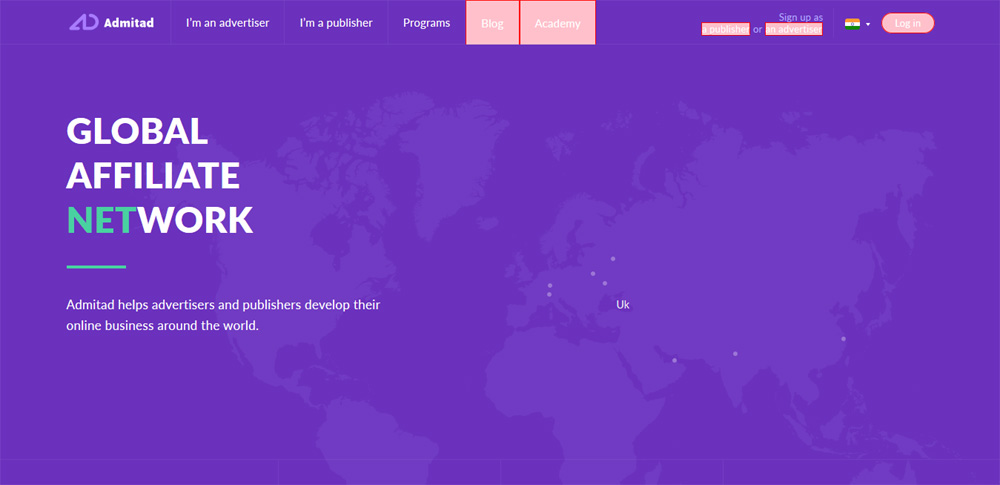
Task: Select the "Uk" label on the map
Action: coord(623,305)
